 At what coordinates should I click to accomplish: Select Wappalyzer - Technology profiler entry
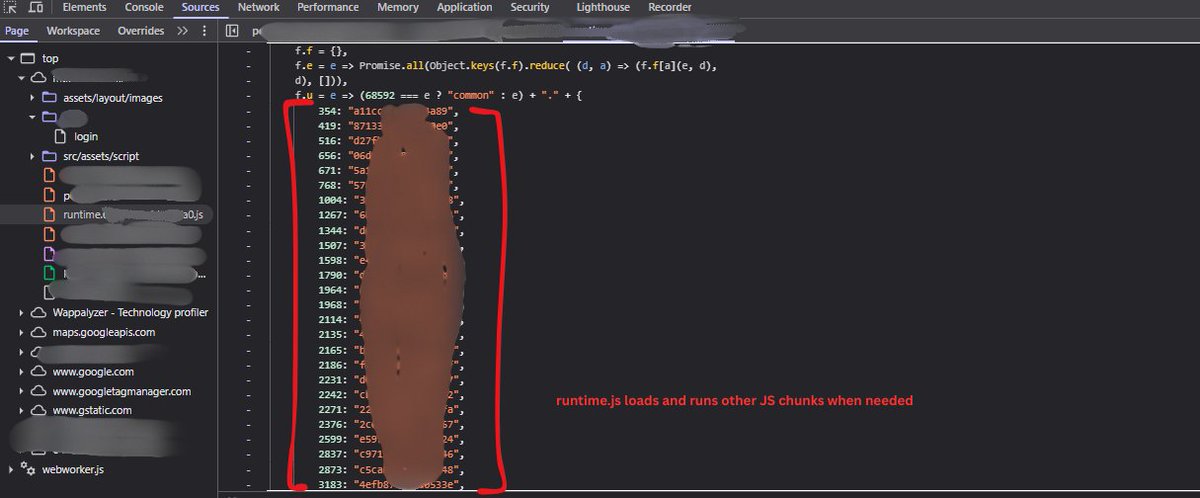130,312
